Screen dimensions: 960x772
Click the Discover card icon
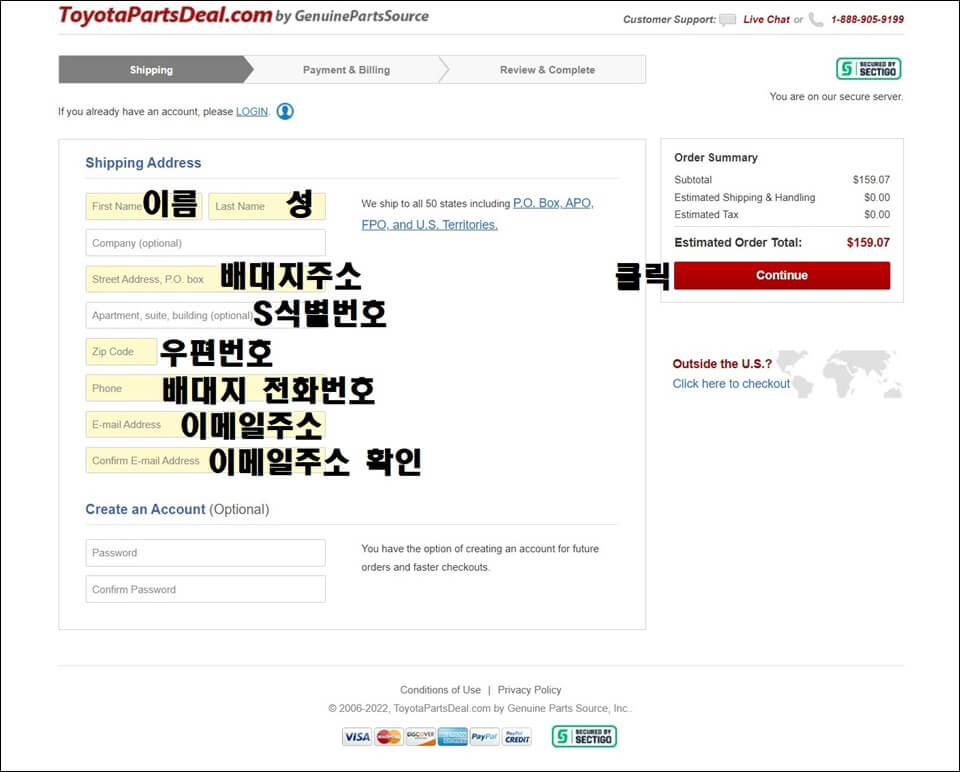coord(421,736)
